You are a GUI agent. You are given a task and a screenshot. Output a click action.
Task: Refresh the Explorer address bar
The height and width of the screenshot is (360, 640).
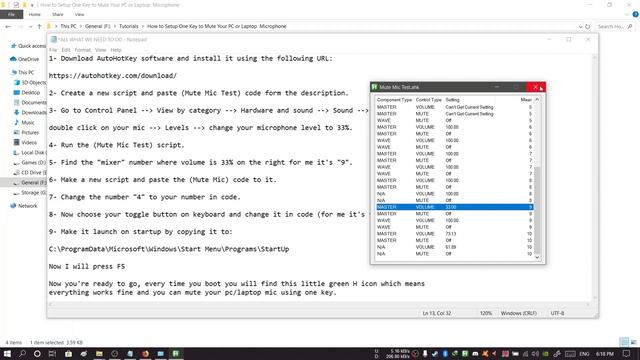pyautogui.click(x=588, y=26)
